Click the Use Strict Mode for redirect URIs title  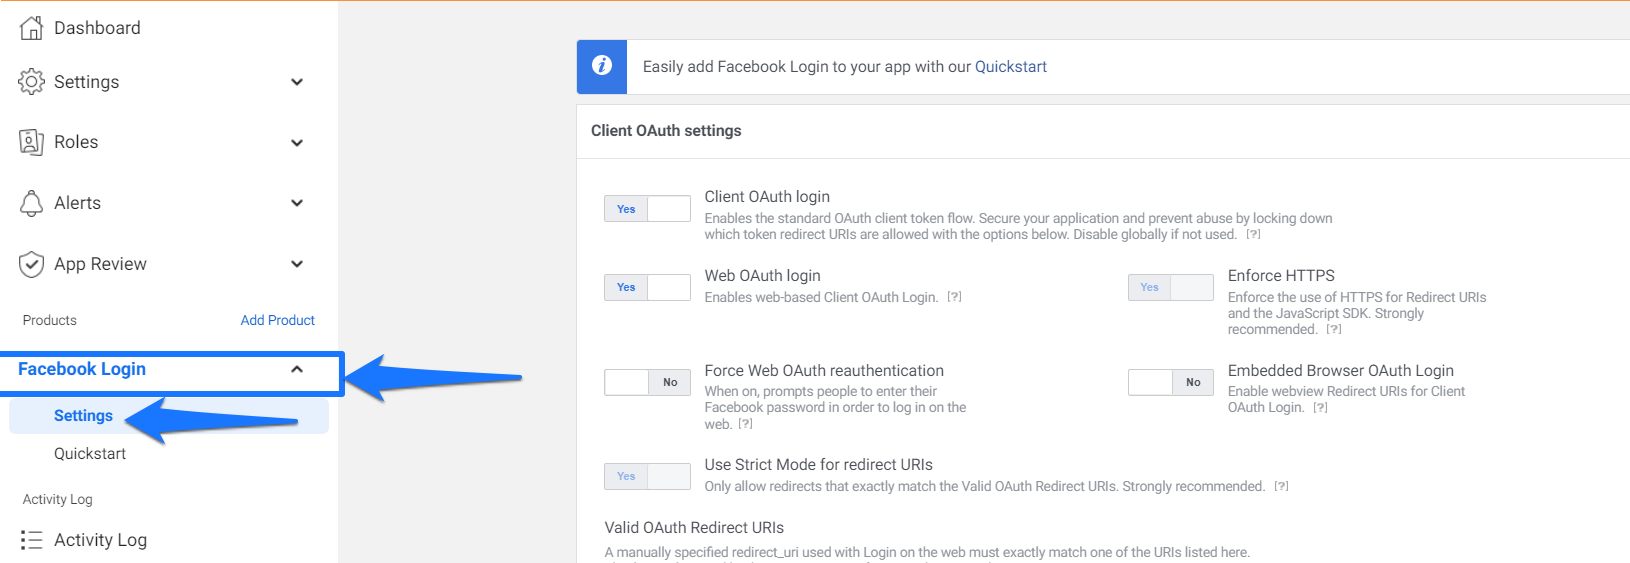click(818, 465)
